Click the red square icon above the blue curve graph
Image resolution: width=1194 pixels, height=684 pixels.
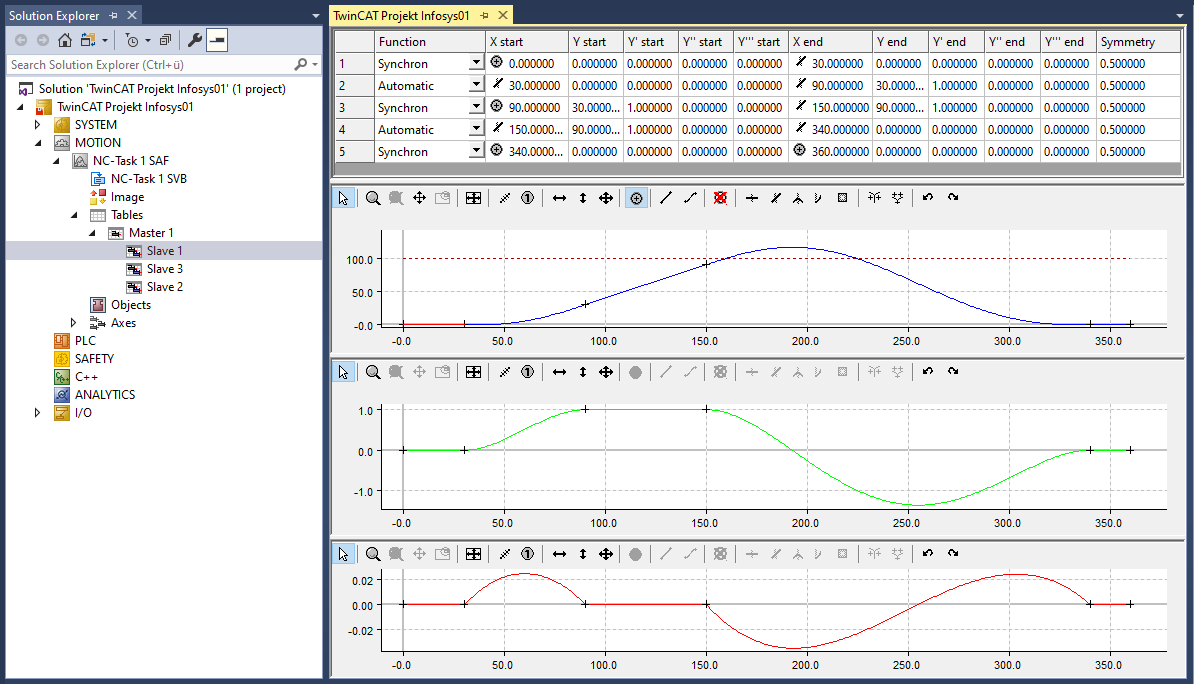[x=842, y=198]
